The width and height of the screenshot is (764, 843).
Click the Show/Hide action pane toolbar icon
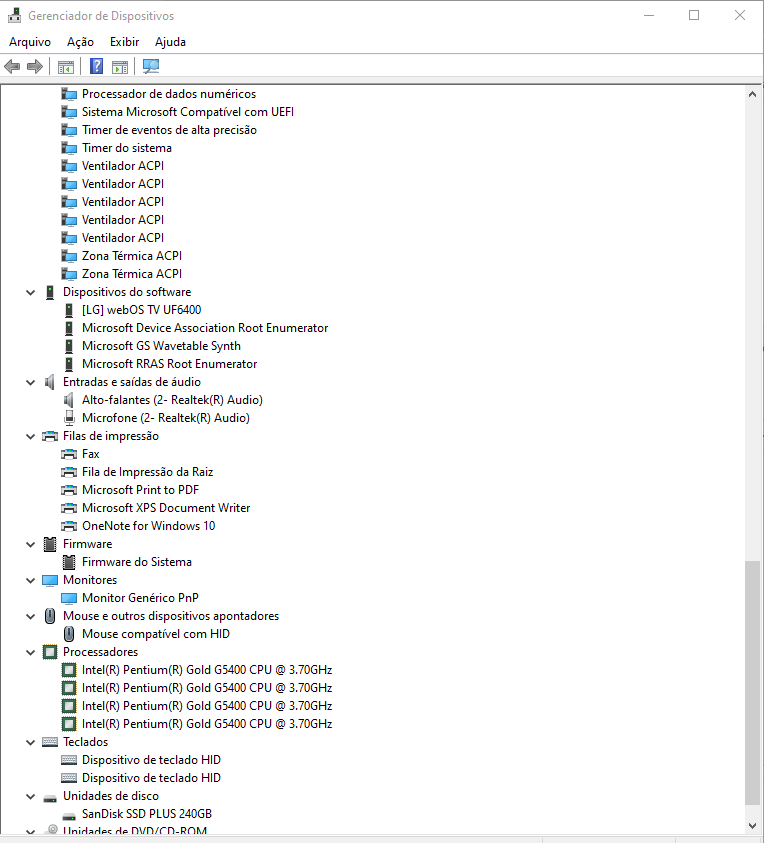pyautogui.click(x=120, y=67)
